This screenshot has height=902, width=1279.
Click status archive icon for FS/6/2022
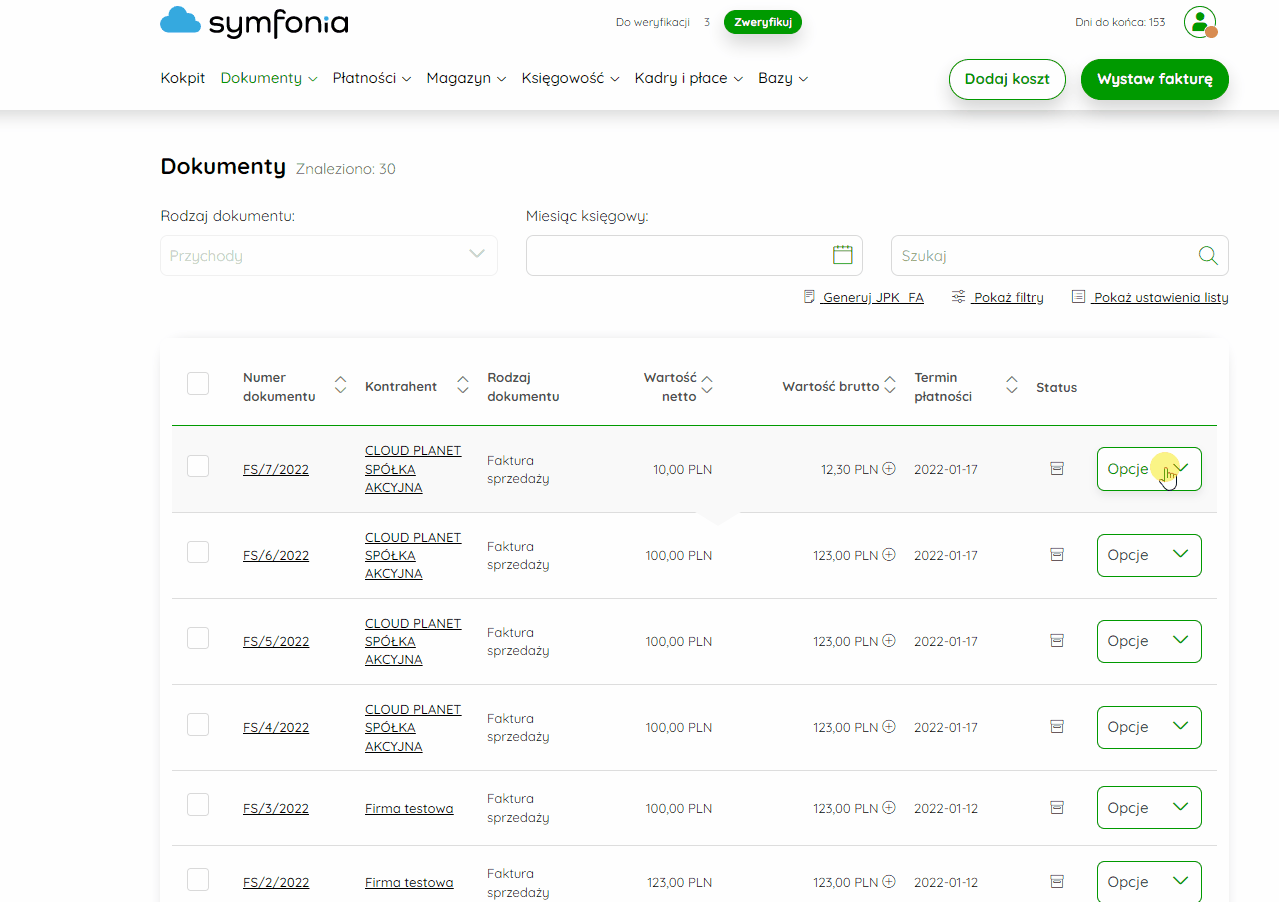(1057, 555)
